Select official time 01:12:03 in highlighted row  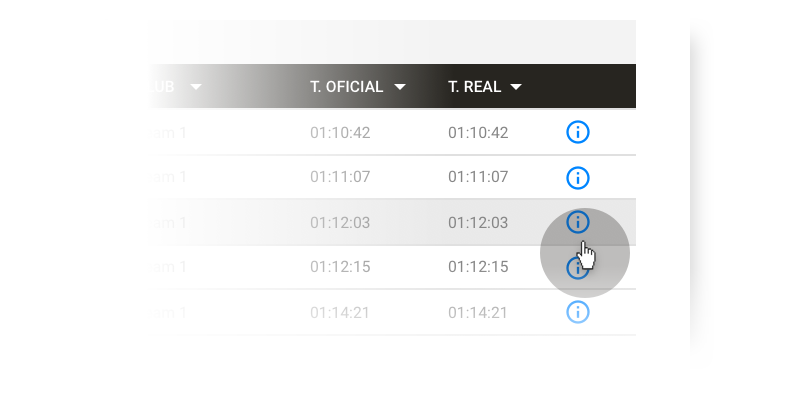click(x=340, y=223)
